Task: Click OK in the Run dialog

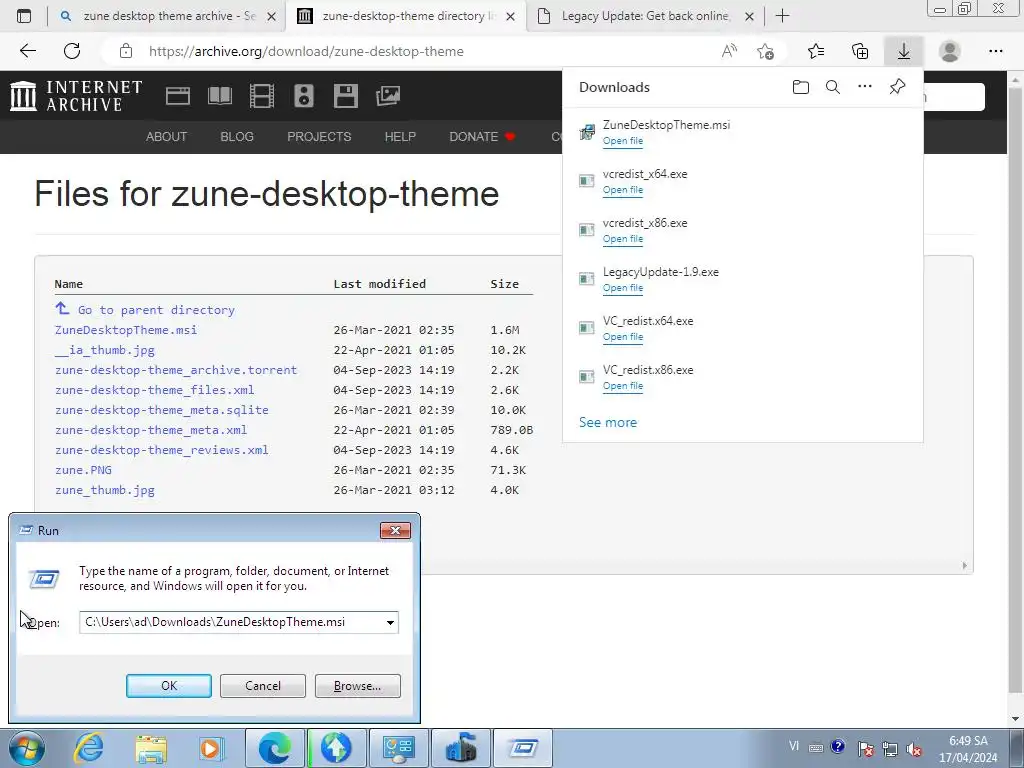Action: (x=168, y=686)
